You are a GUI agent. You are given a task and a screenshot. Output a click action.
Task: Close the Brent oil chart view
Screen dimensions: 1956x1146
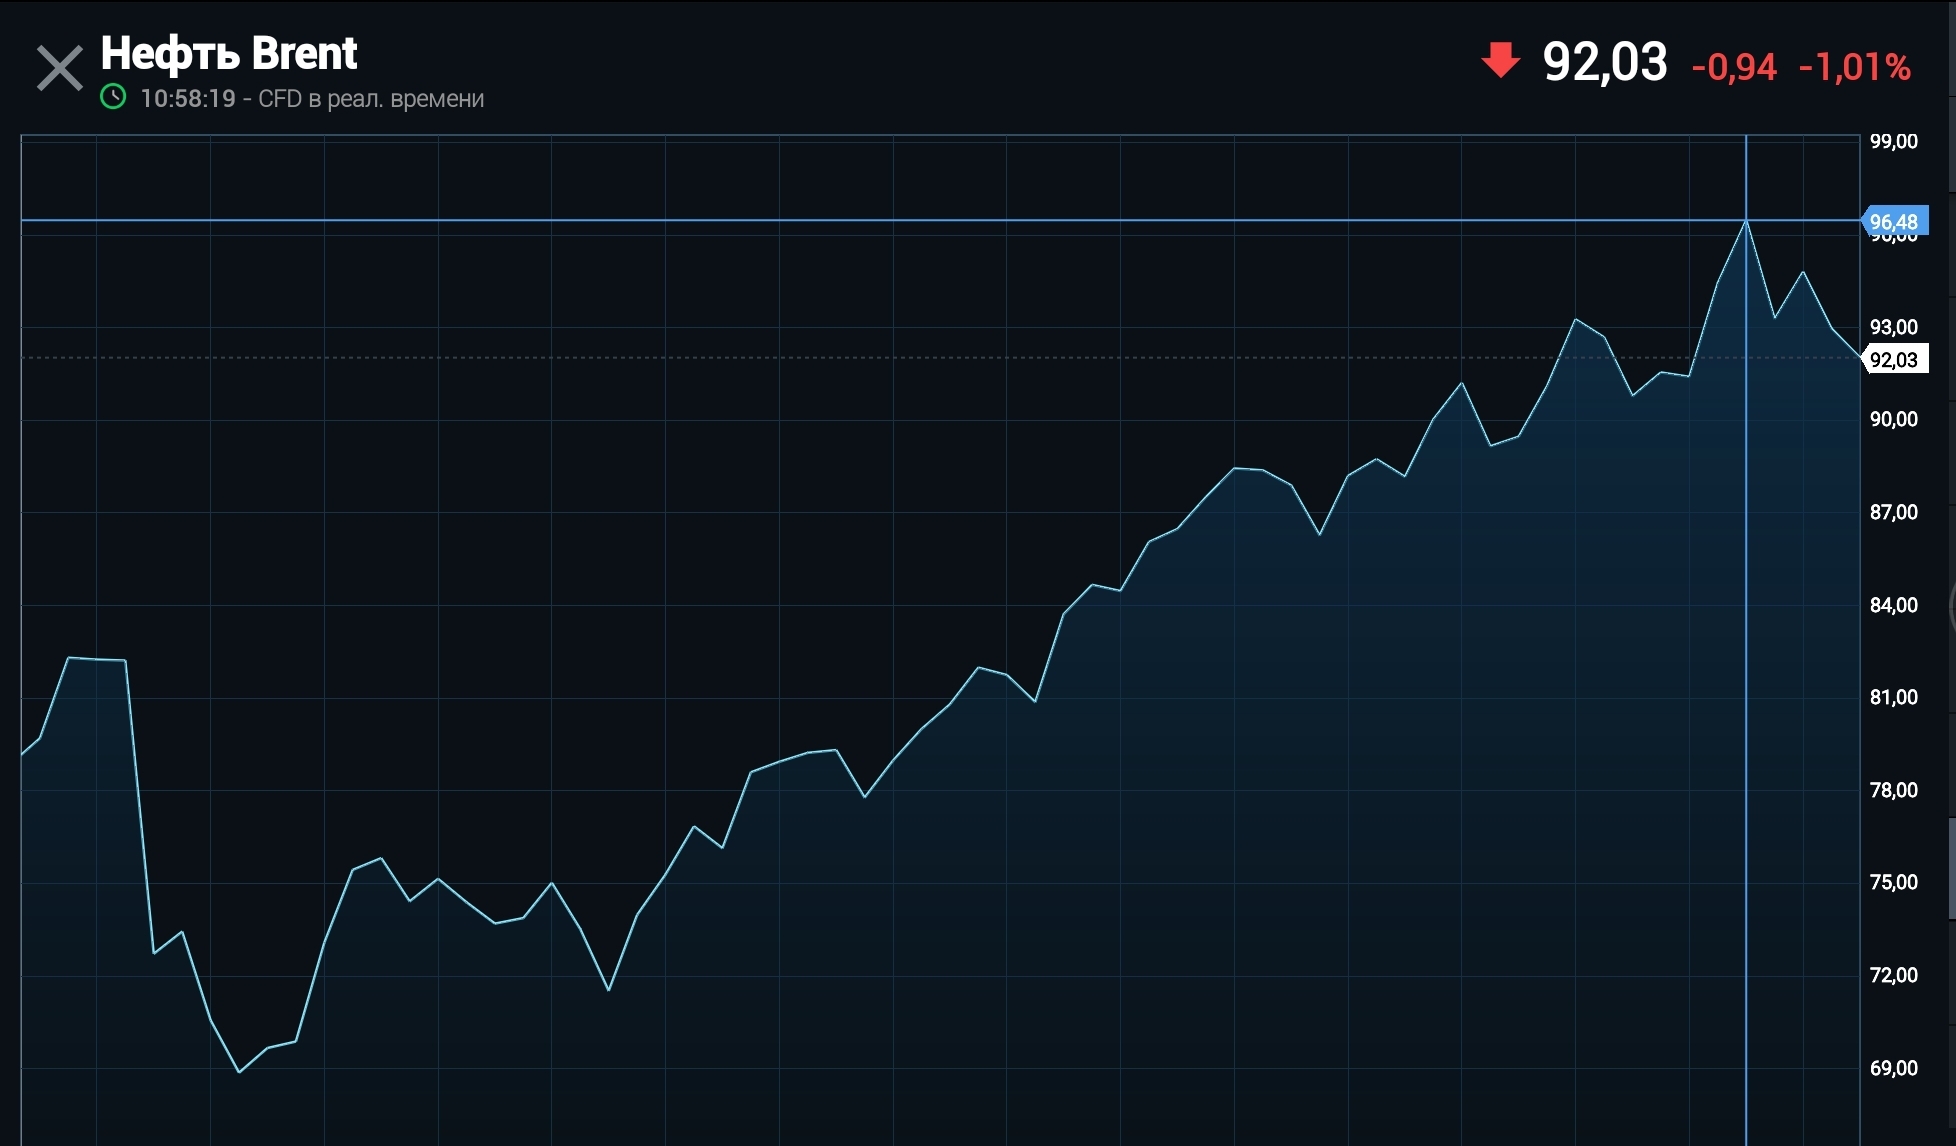60,69
